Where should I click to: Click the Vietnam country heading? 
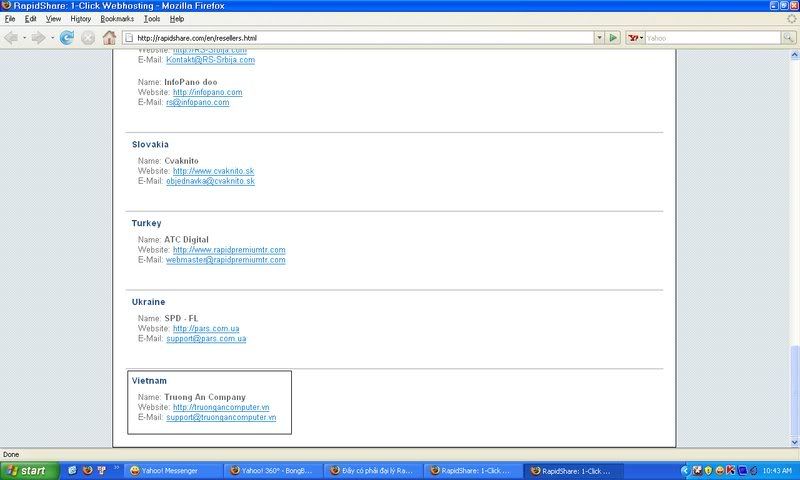(149, 381)
